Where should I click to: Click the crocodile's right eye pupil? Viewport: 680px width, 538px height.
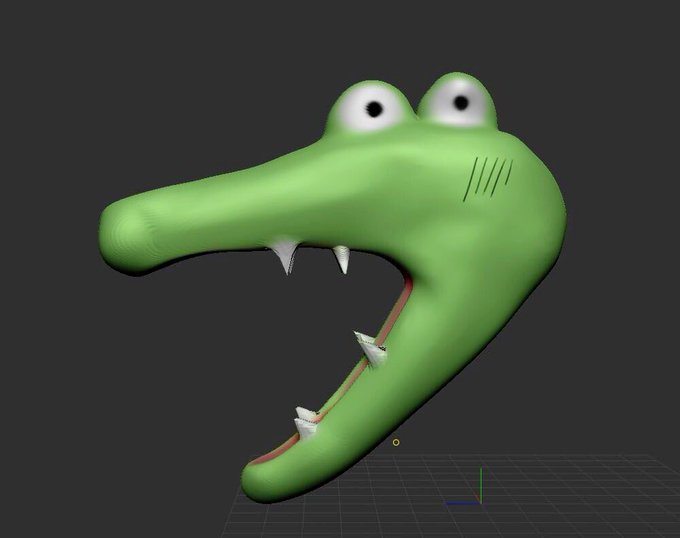(x=461, y=103)
